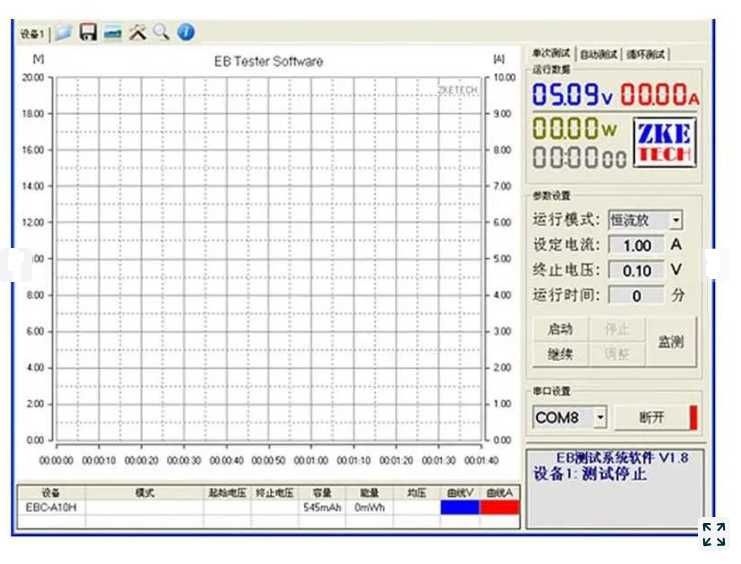Select the 设备1 toolbar label
The height and width of the screenshot is (564, 741).
(32, 34)
